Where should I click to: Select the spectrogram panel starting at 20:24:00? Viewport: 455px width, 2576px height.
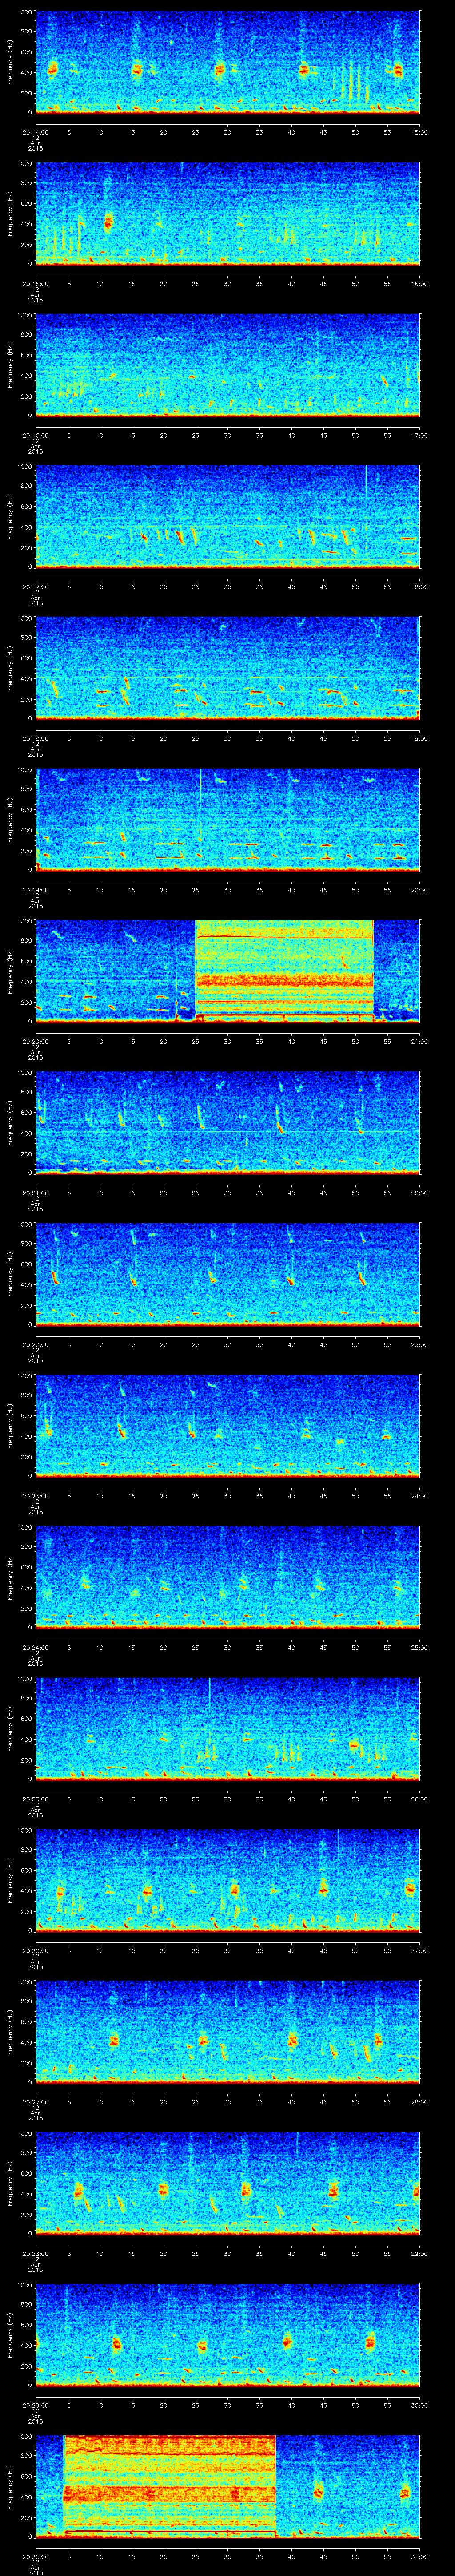coord(228,1577)
